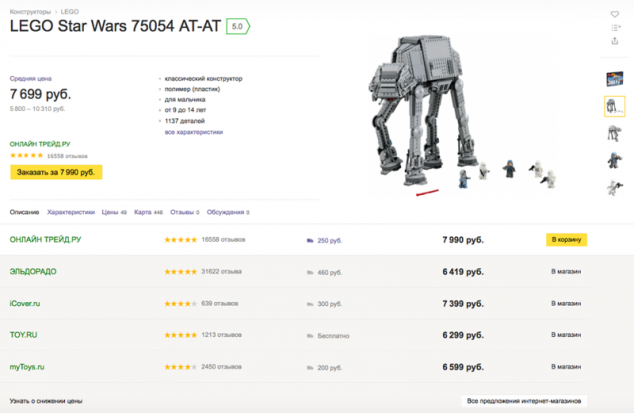Click the add-to-comparison list icon

pos(614,28)
